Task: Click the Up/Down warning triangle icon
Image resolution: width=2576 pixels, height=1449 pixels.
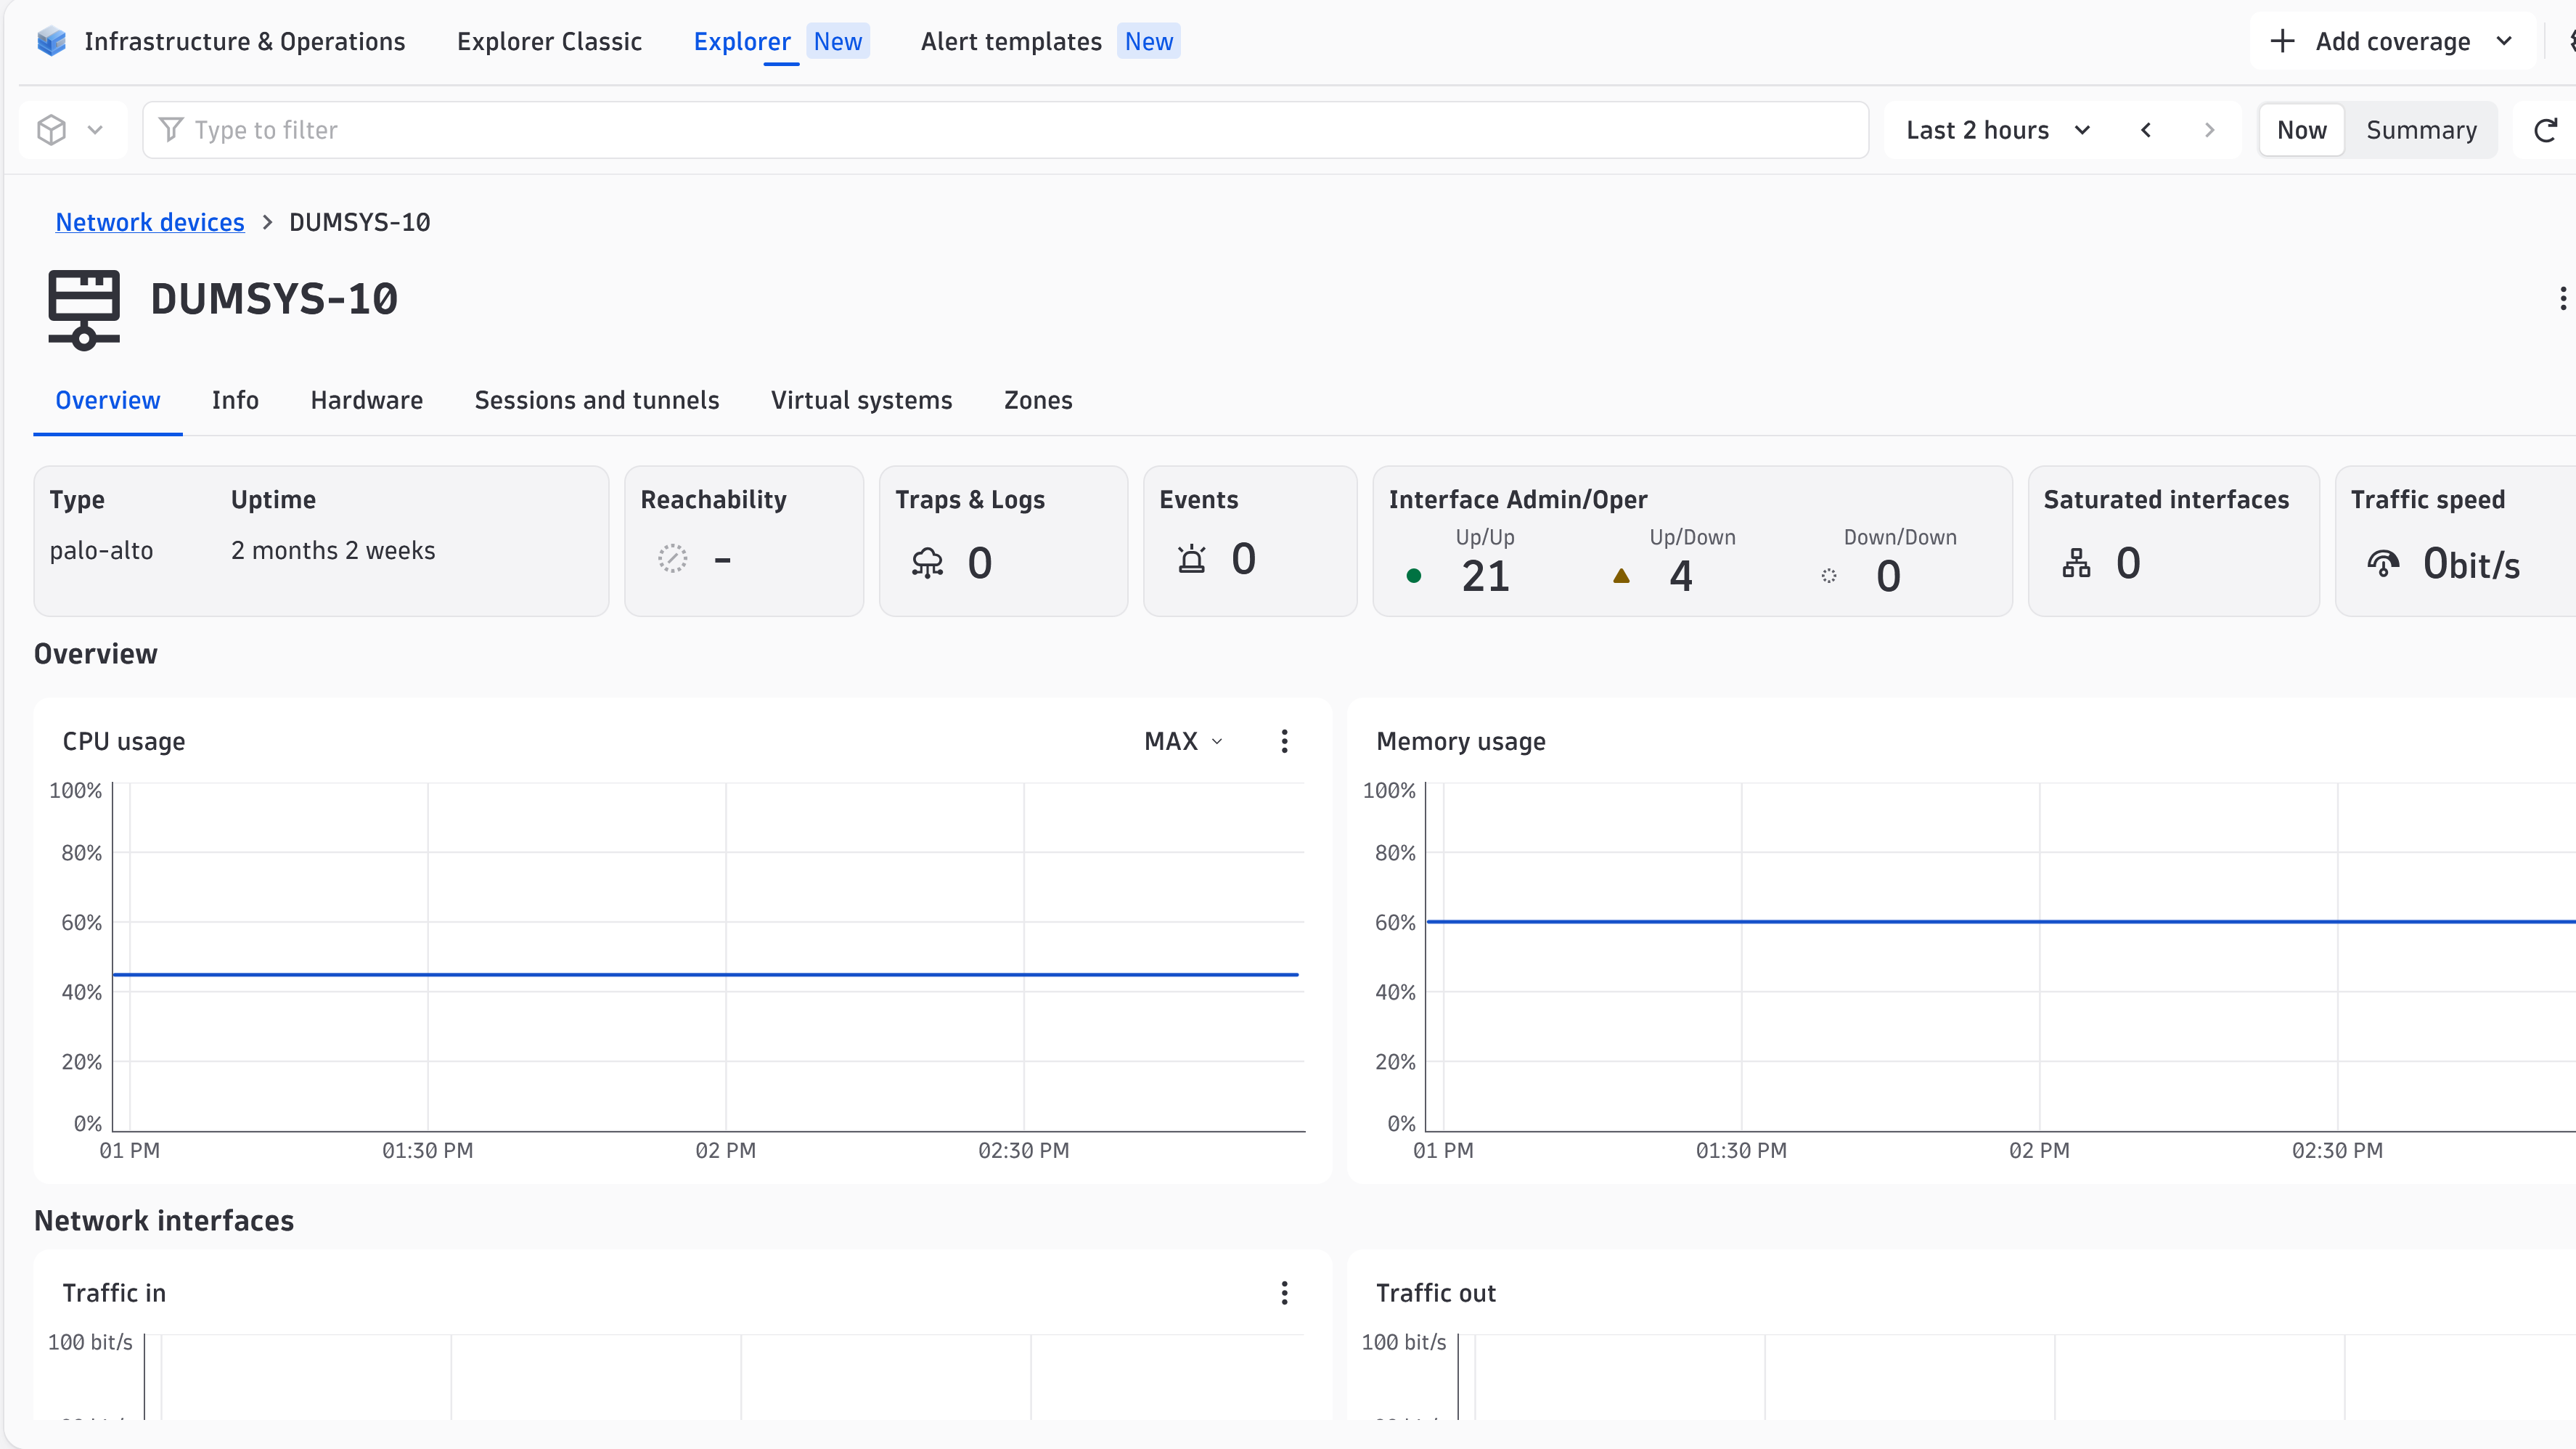Action: point(1621,575)
